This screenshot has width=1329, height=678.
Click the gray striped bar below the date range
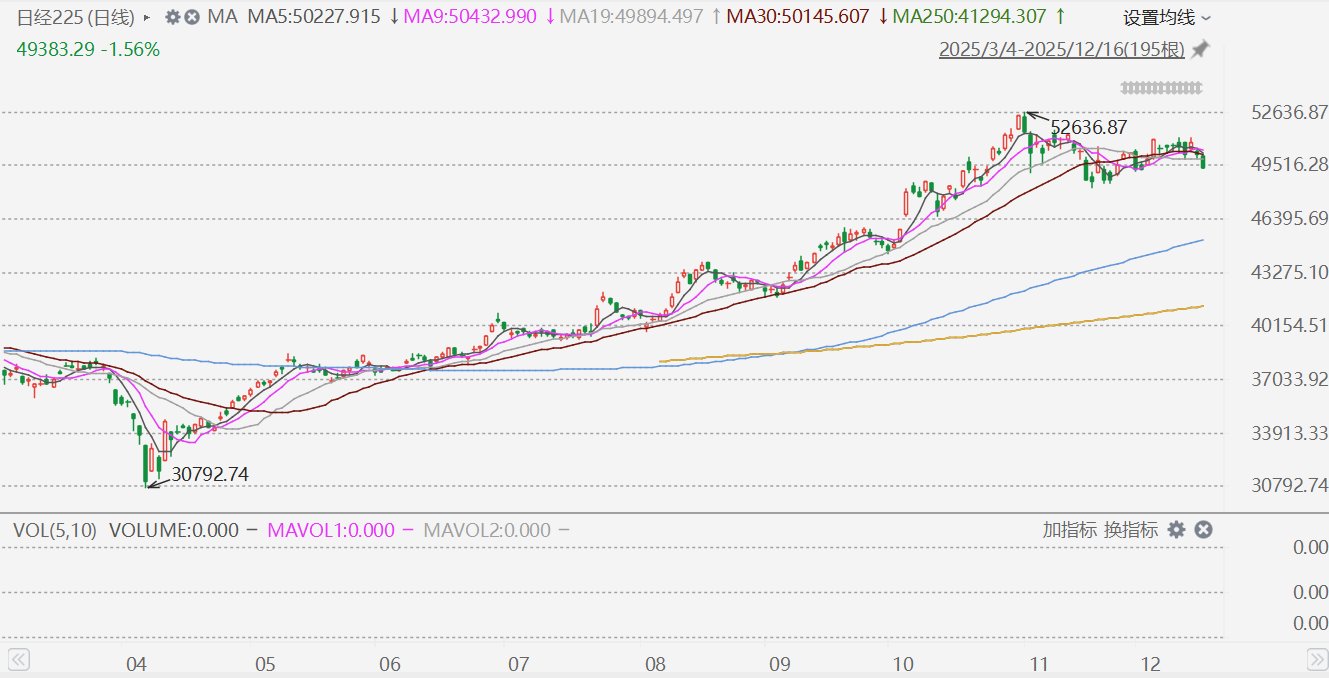[1161, 88]
